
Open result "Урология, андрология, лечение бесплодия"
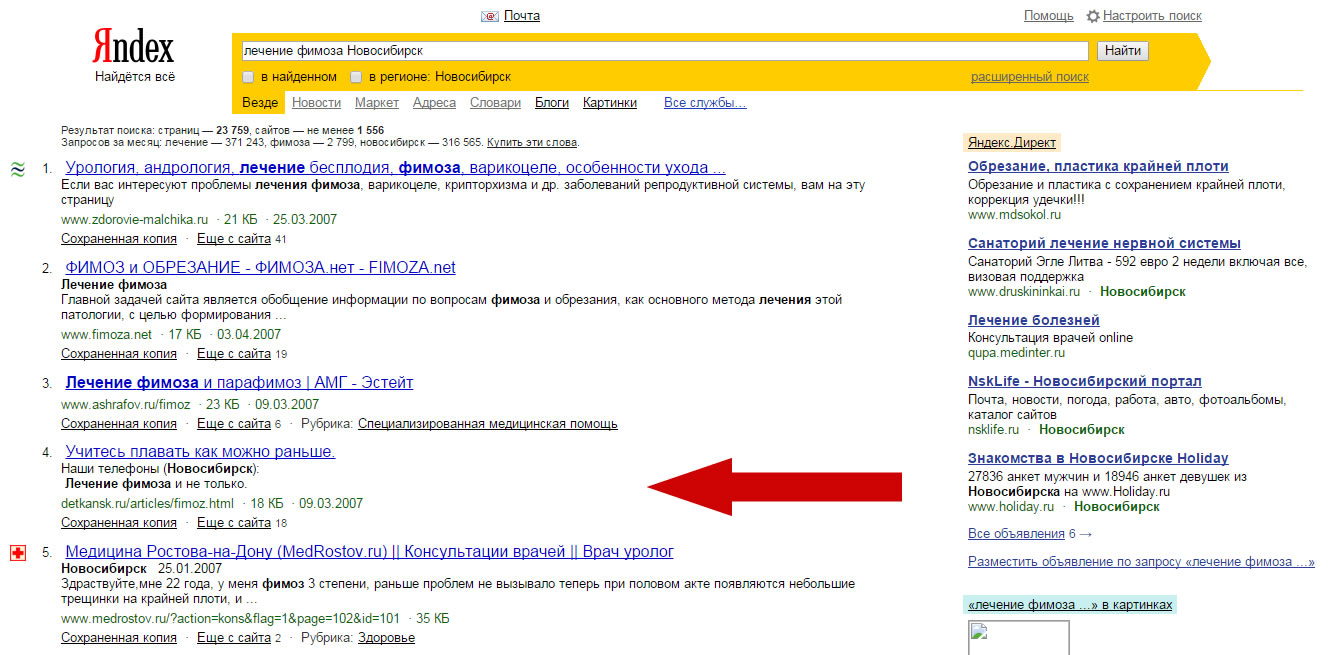tap(395, 168)
